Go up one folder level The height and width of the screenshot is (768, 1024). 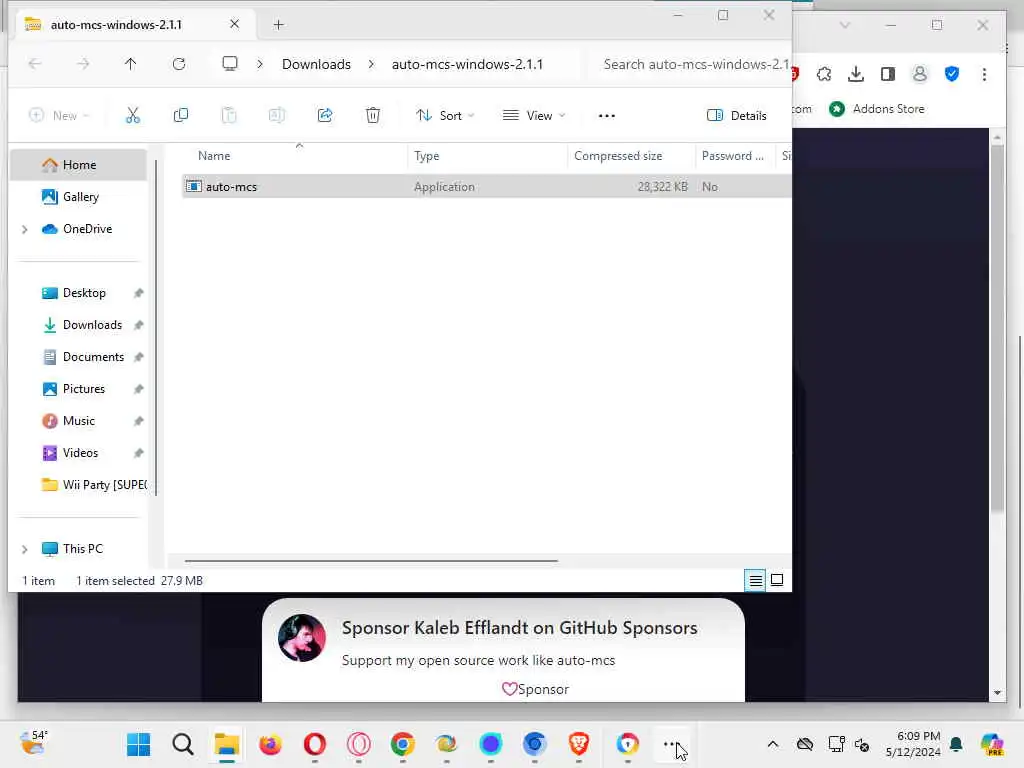pyautogui.click(x=131, y=64)
